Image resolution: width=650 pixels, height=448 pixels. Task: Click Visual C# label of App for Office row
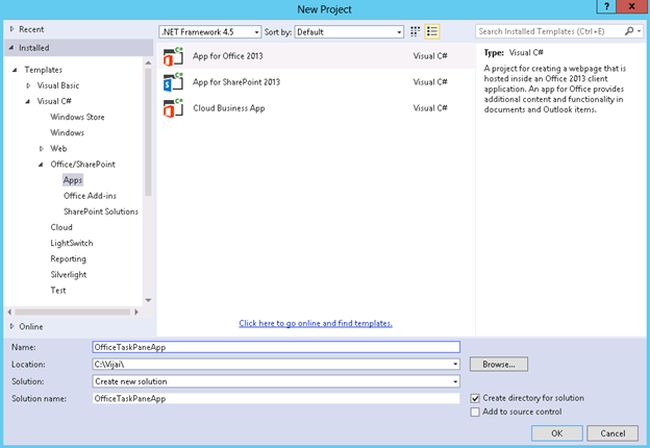(x=430, y=56)
